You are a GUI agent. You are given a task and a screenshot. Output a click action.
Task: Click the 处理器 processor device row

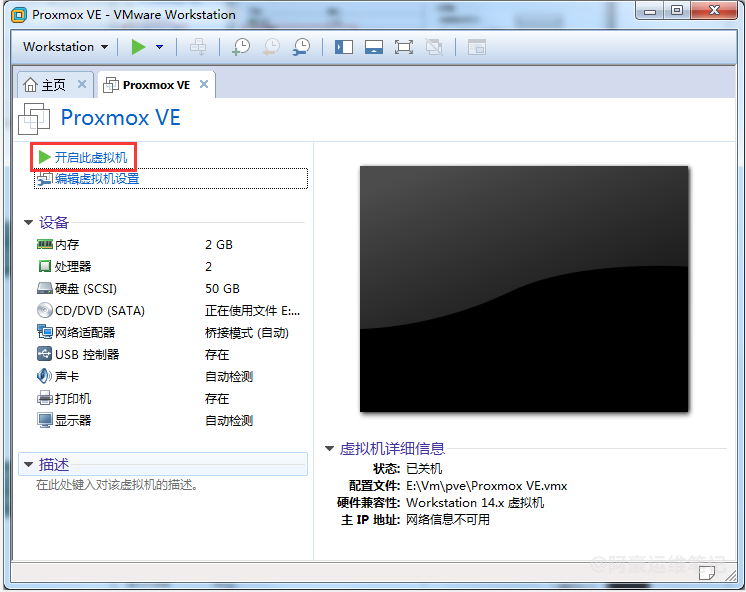(169, 266)
